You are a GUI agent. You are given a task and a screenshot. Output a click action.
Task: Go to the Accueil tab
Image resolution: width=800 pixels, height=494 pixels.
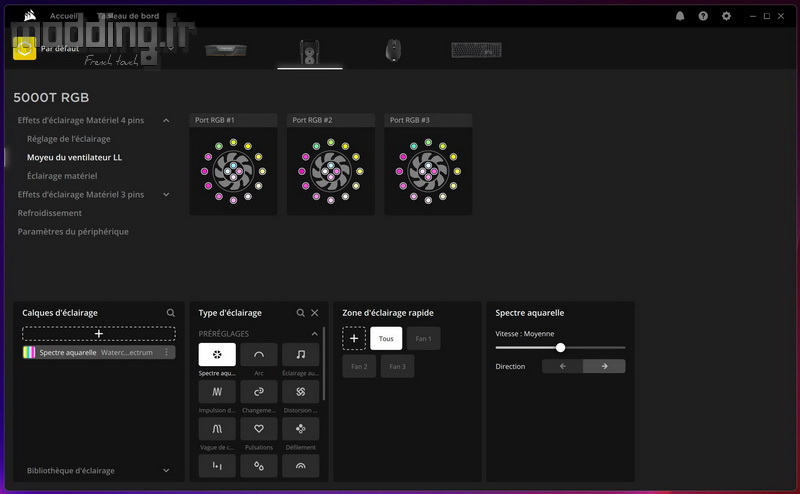pos(64,16)
